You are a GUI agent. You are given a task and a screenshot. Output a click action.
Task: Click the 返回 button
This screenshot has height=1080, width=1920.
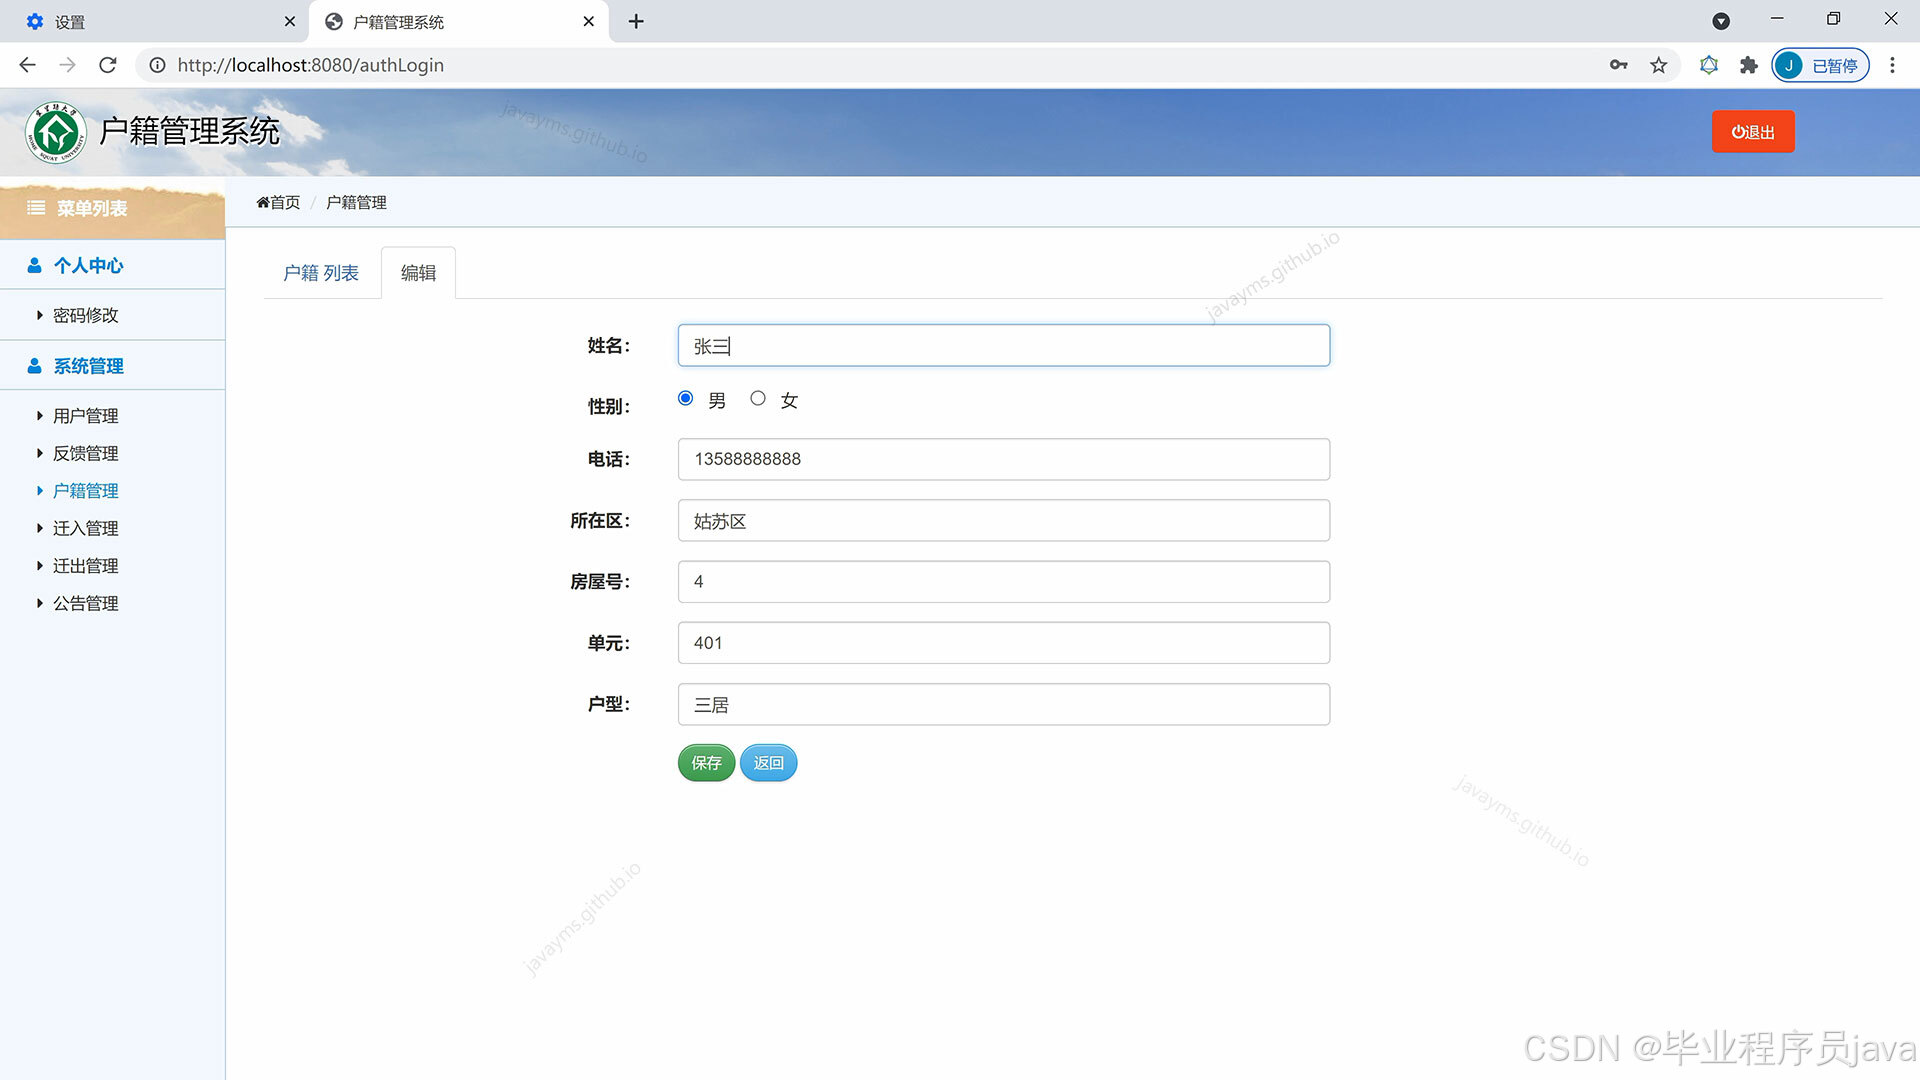[x=768, y=763]
